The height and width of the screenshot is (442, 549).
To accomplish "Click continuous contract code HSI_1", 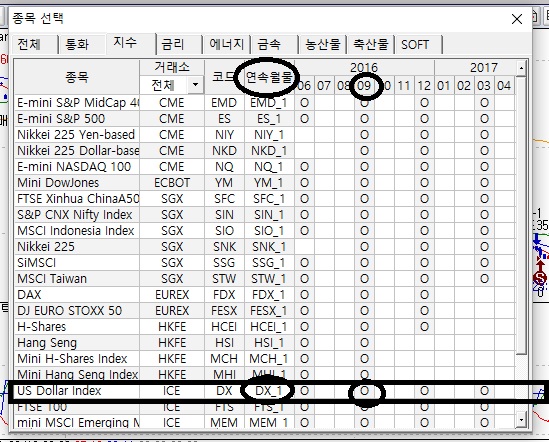I will 269,343.
